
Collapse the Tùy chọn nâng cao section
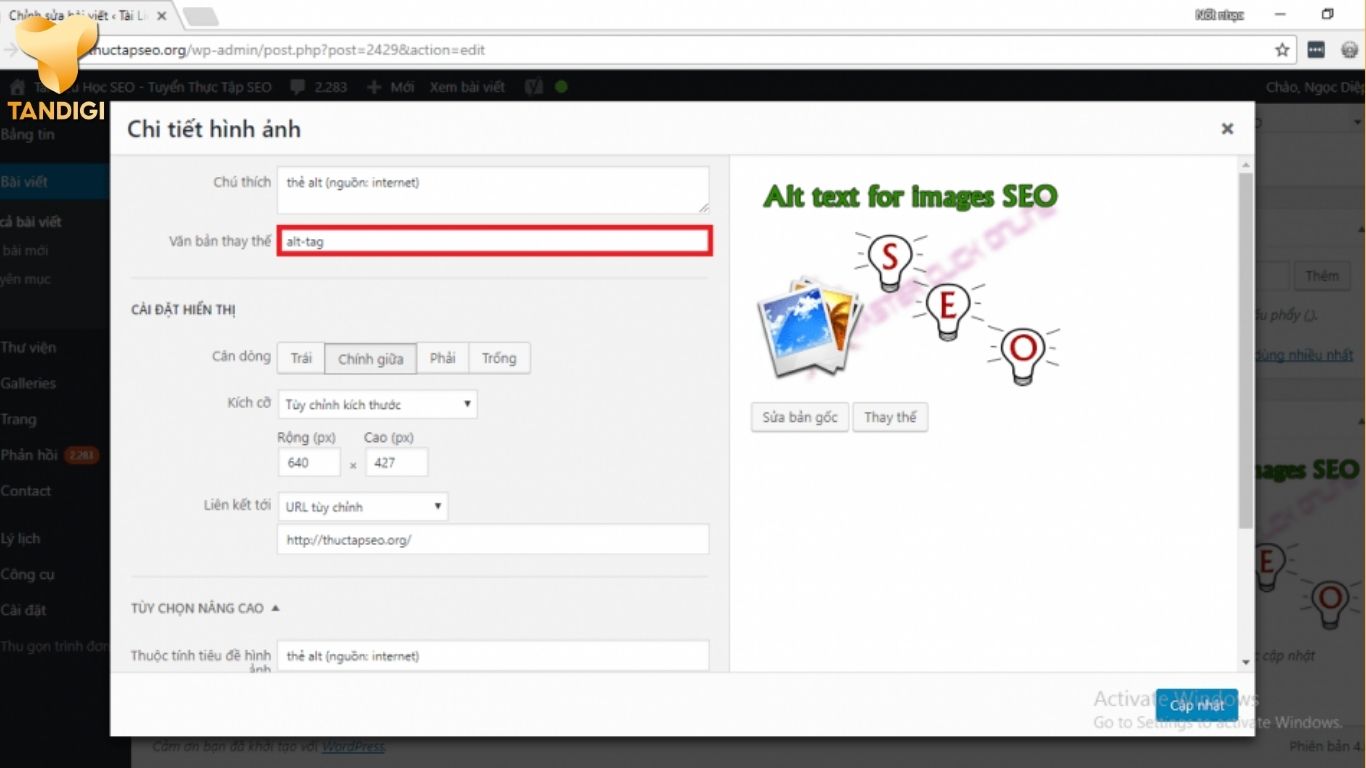[x=206, y=608]
